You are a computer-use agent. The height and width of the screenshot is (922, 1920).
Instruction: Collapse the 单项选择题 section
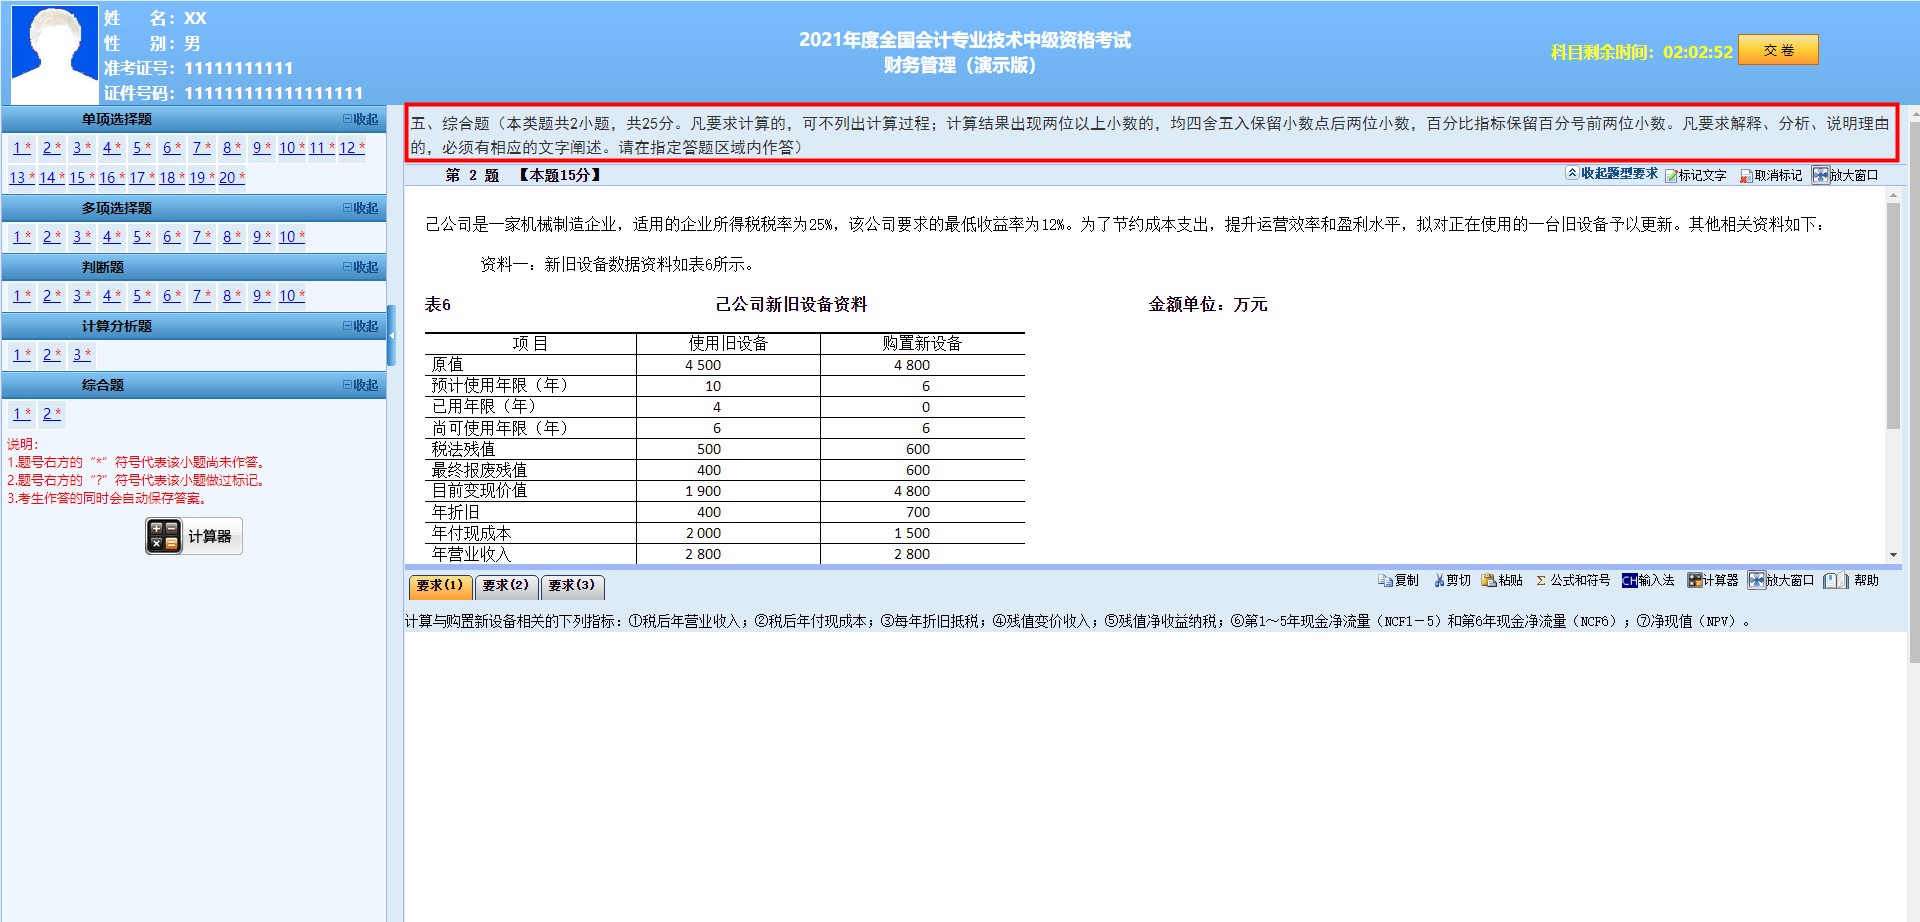coord(360,119)
